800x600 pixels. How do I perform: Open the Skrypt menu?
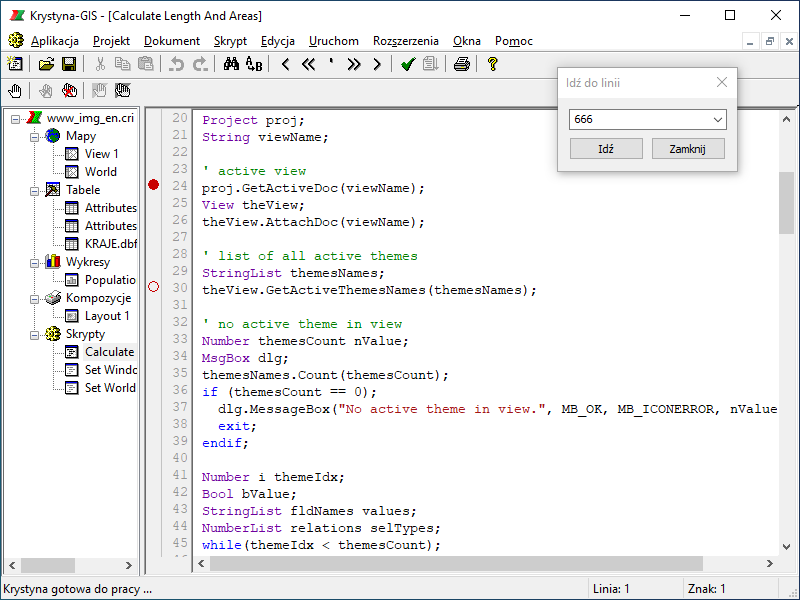[230, 41]
